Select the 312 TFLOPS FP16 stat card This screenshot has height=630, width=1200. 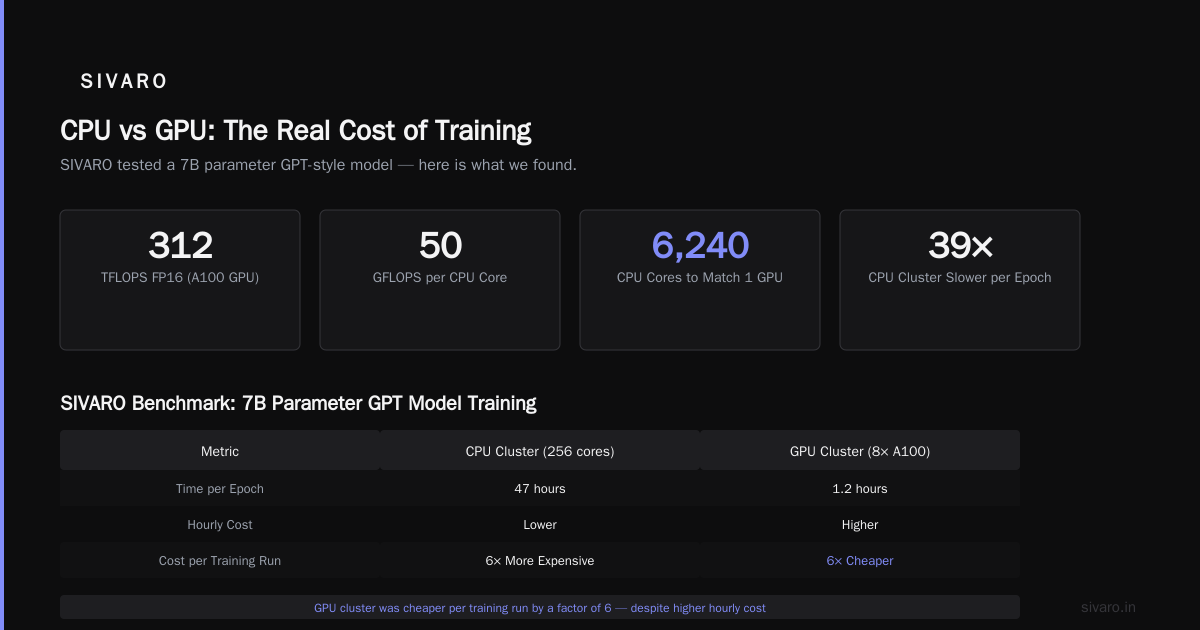coord(180,280)
